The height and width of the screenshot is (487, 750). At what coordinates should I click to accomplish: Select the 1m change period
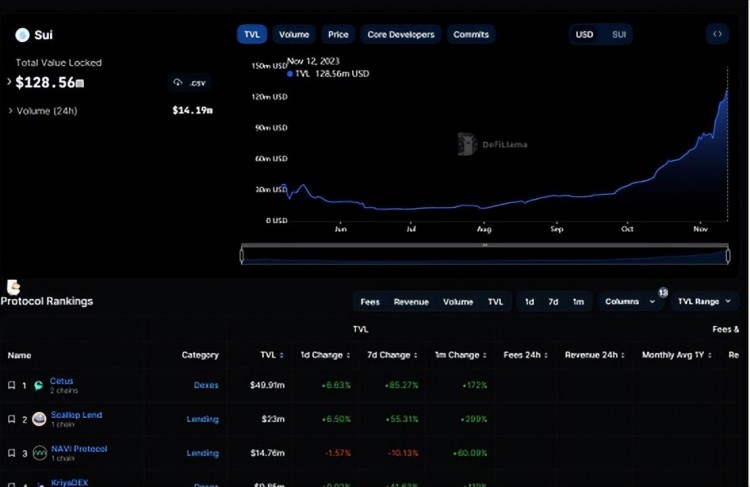click(578, 302)
